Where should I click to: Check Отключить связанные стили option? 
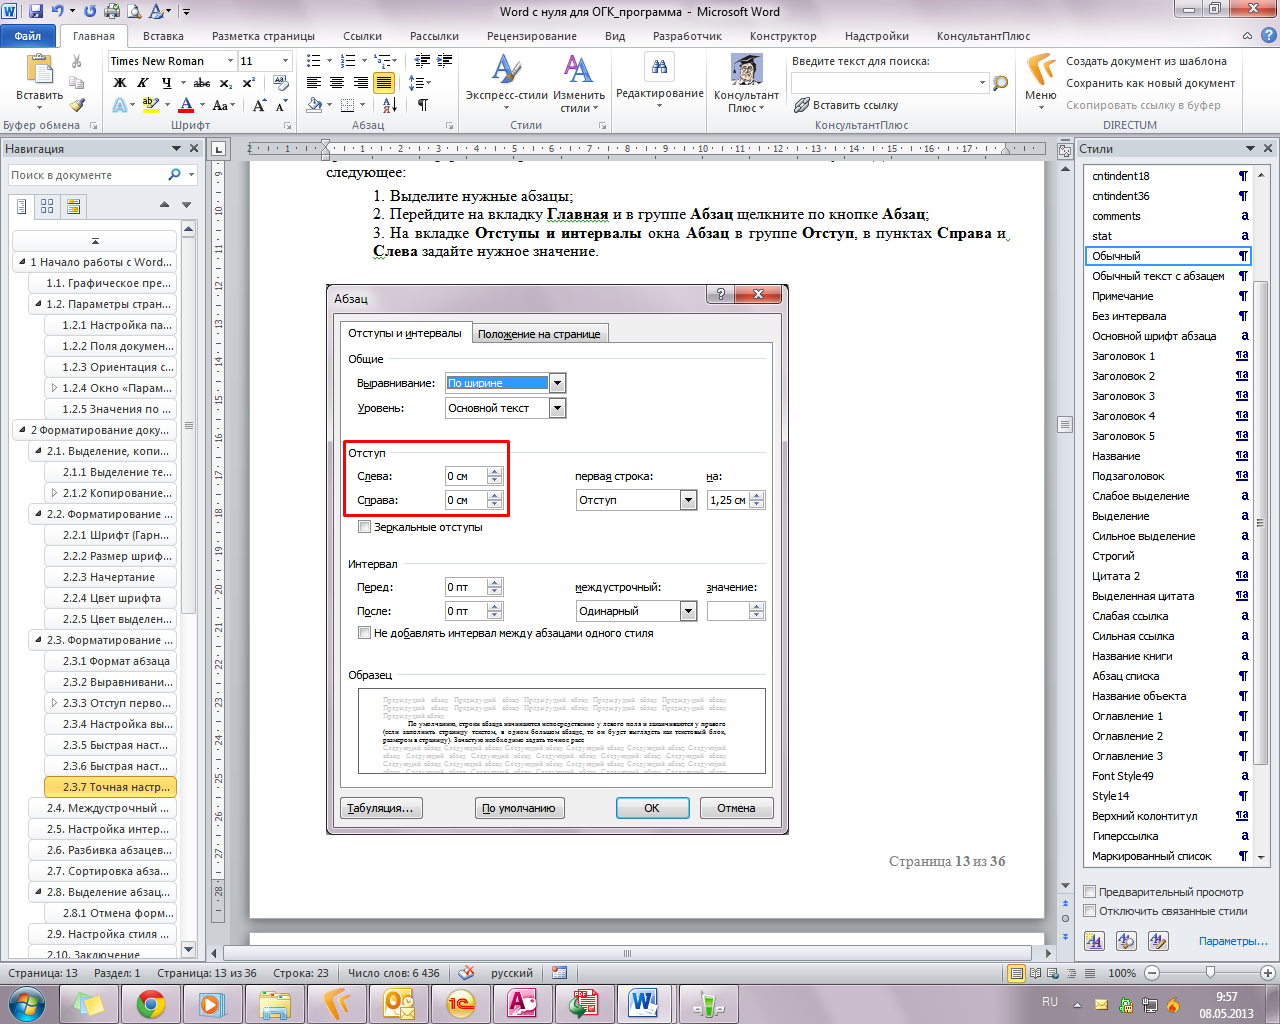click(1090, 910)
